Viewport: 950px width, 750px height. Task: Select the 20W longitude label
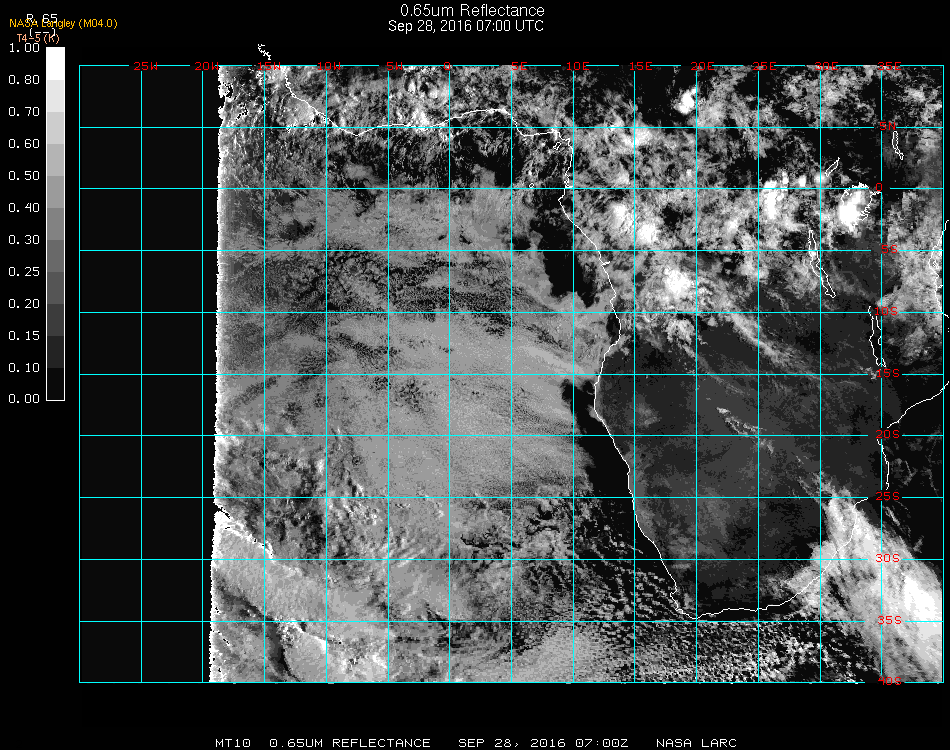(207, 66)
